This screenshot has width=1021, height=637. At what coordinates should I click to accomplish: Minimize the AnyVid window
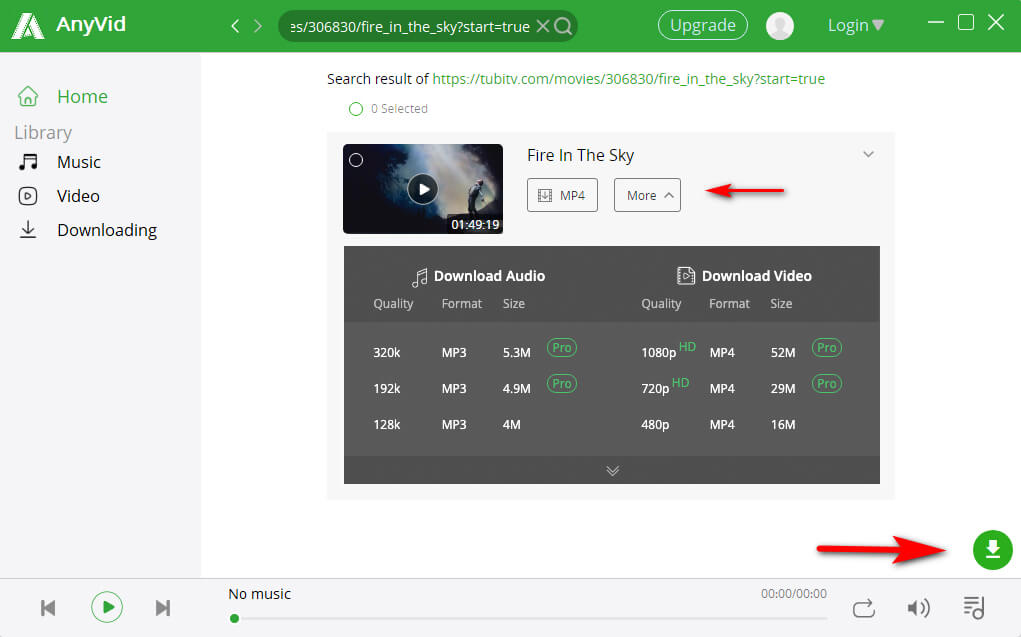(x=936, y=22)
